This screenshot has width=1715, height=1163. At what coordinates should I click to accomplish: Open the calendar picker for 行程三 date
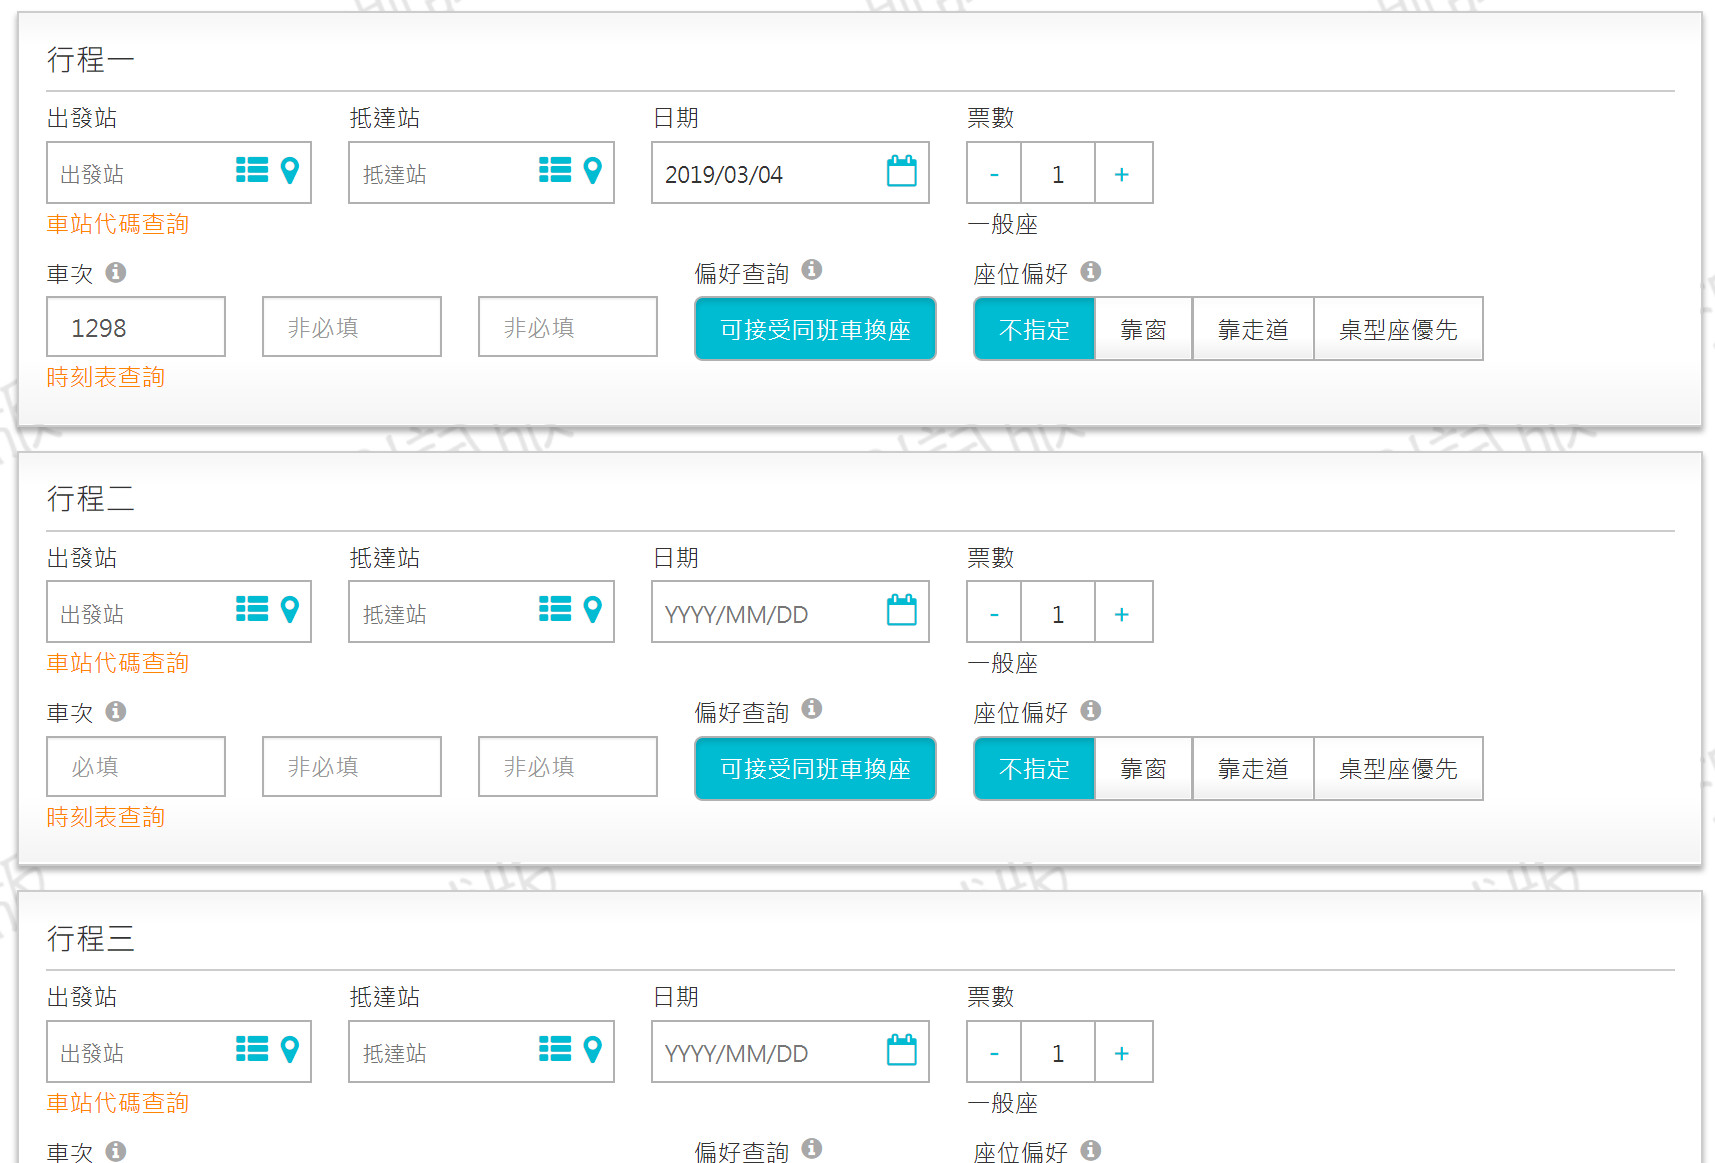[902, 1050]
